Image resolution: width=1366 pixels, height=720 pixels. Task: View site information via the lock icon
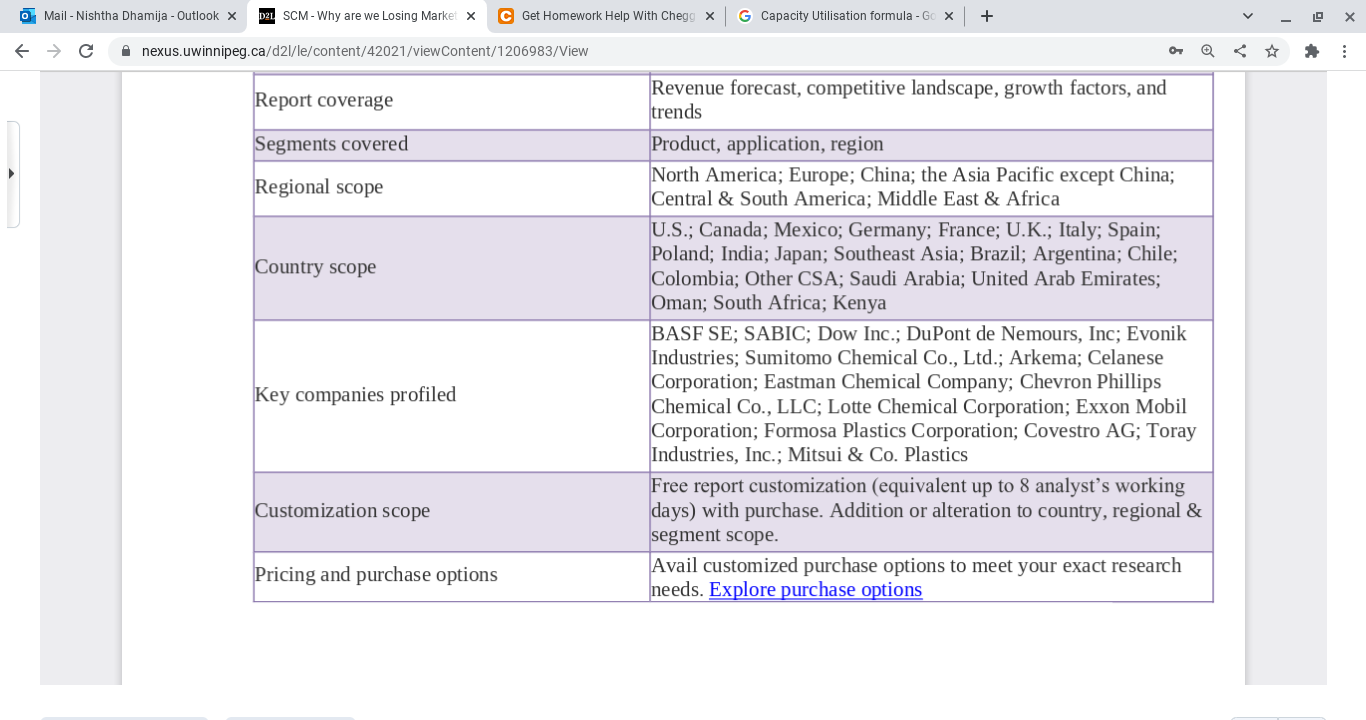(126, 51)
